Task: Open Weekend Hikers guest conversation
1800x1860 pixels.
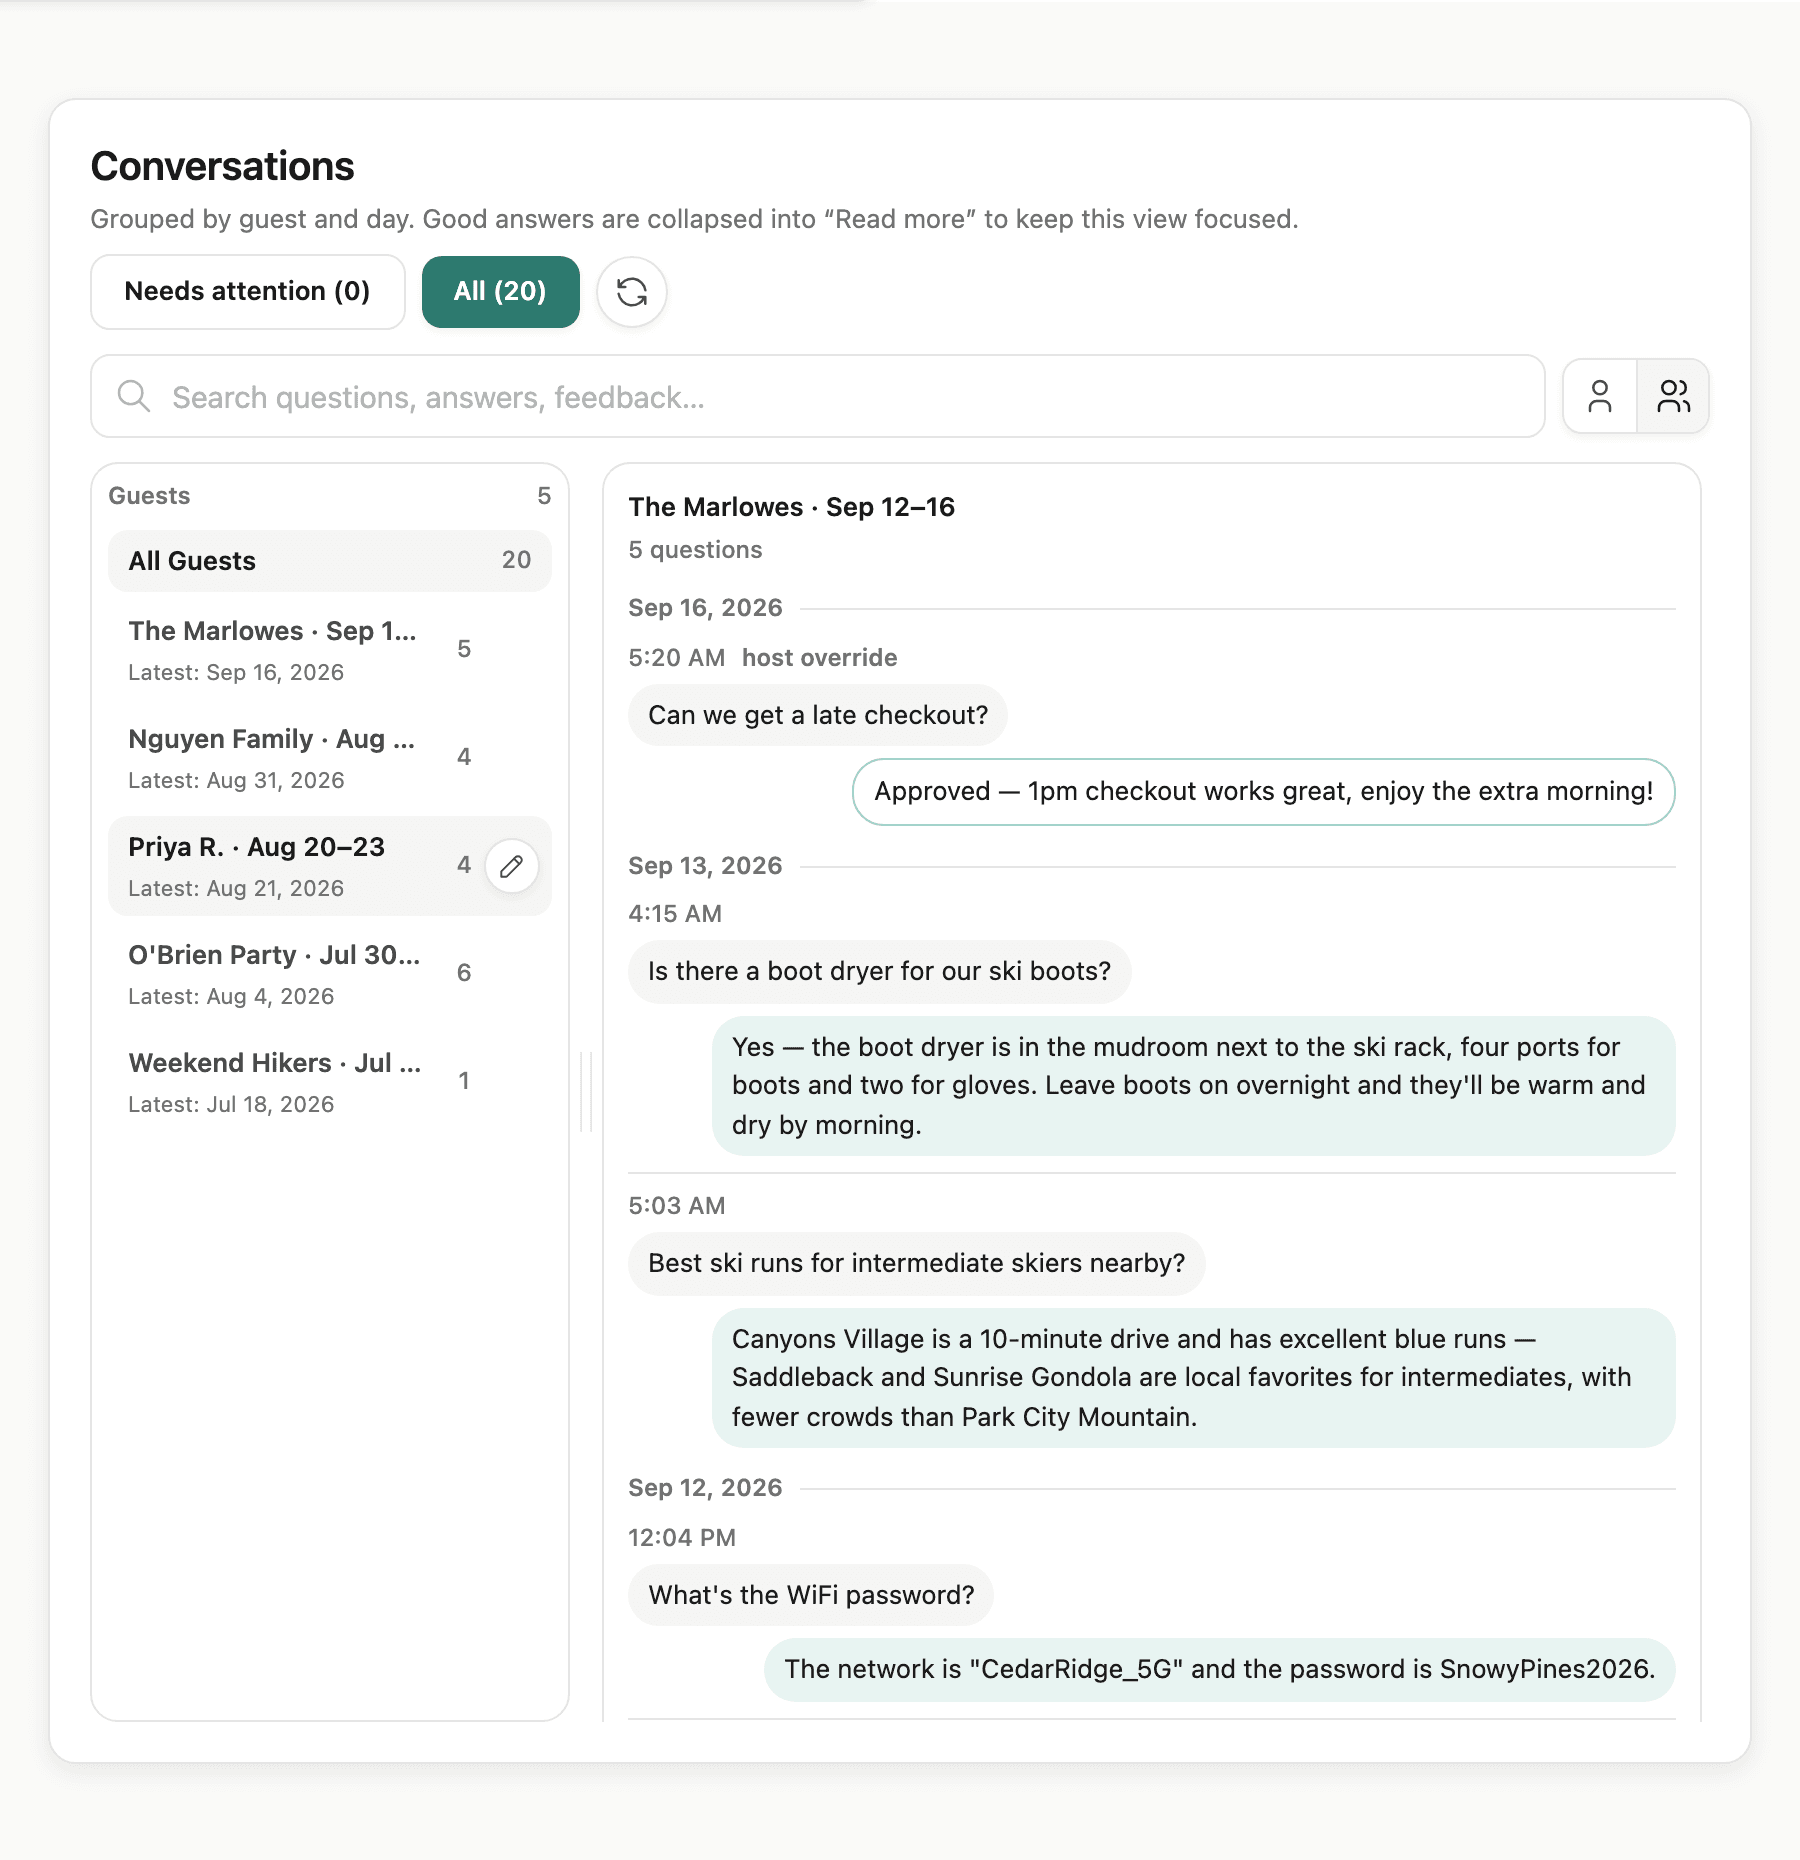Action: point(330,1082)
